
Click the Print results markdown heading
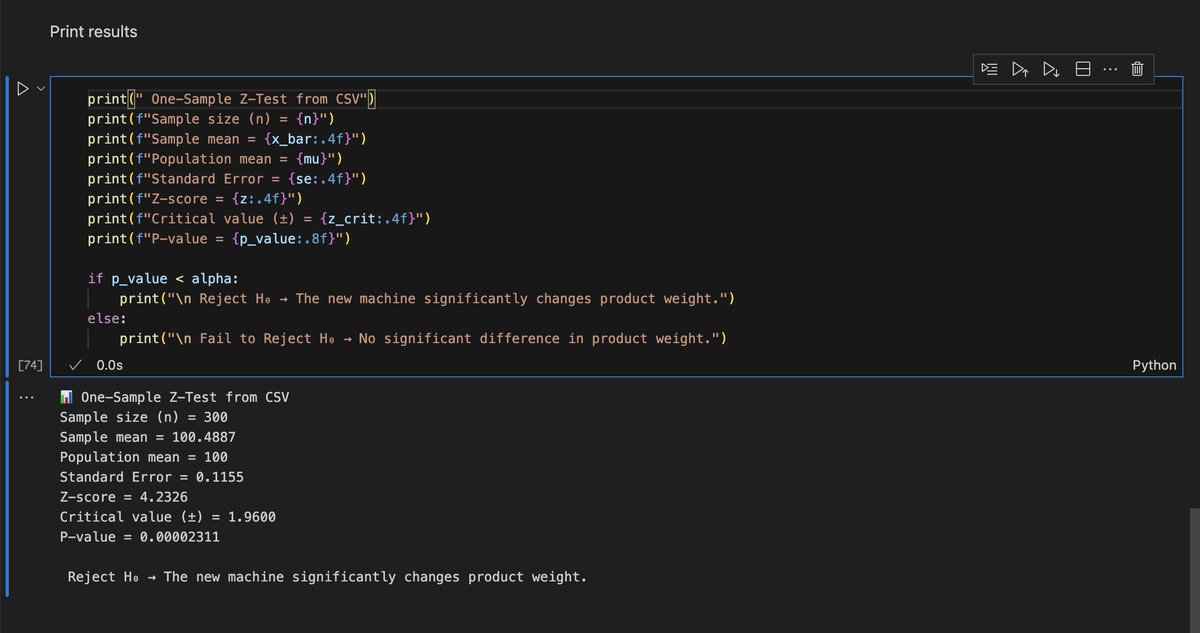click(94, 32)
